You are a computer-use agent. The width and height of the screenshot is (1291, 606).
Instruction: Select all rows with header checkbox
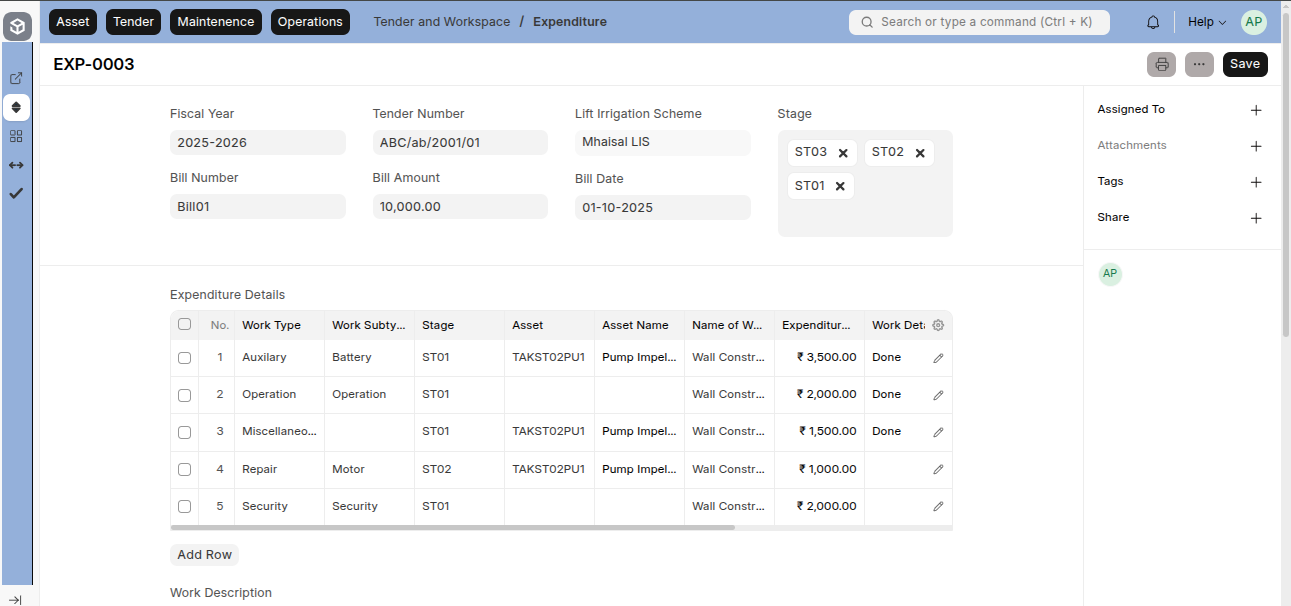coord(184,324)
